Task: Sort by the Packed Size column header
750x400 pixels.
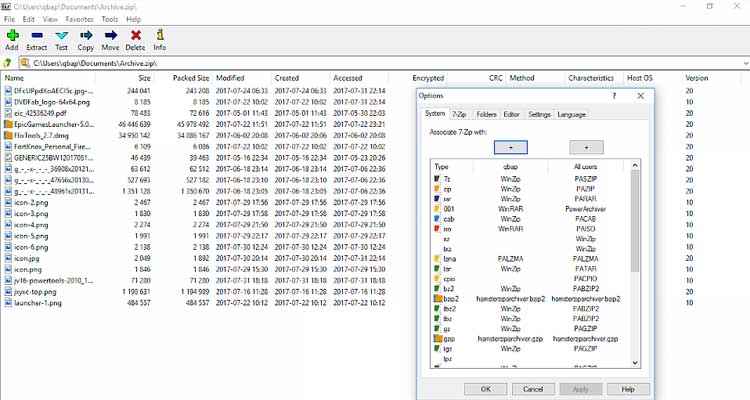Action: [183, 78]
